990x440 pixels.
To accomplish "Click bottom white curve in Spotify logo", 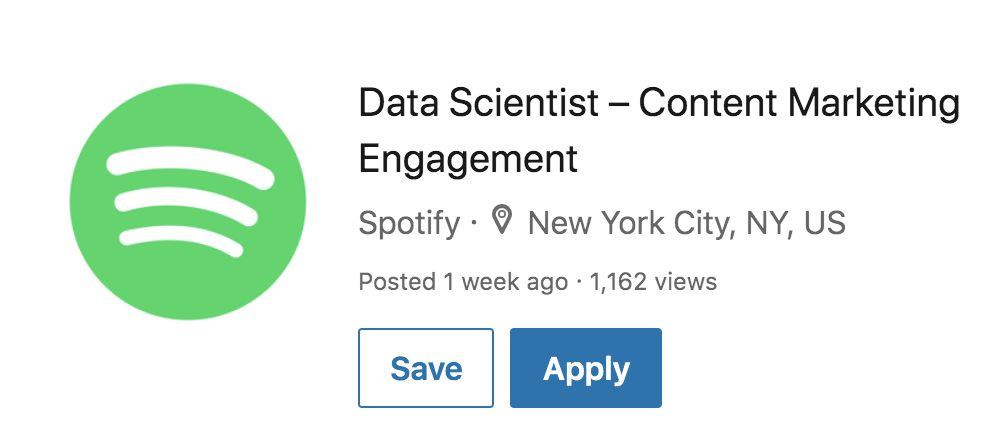I will tap(181, 241).
